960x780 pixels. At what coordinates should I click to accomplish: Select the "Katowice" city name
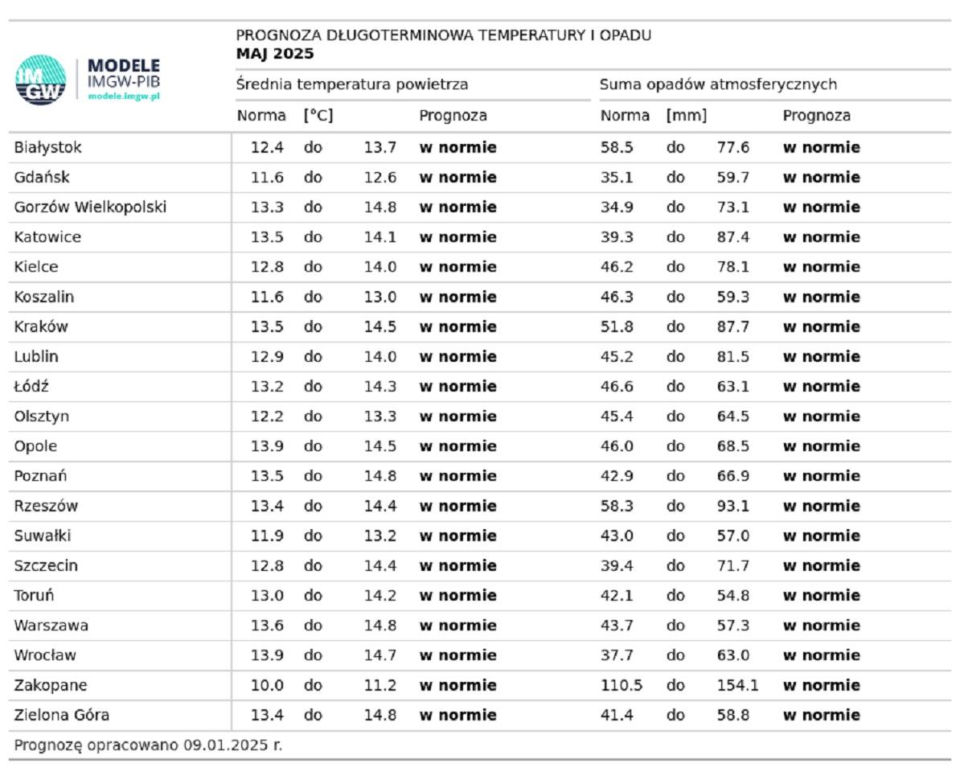(48, 237)
